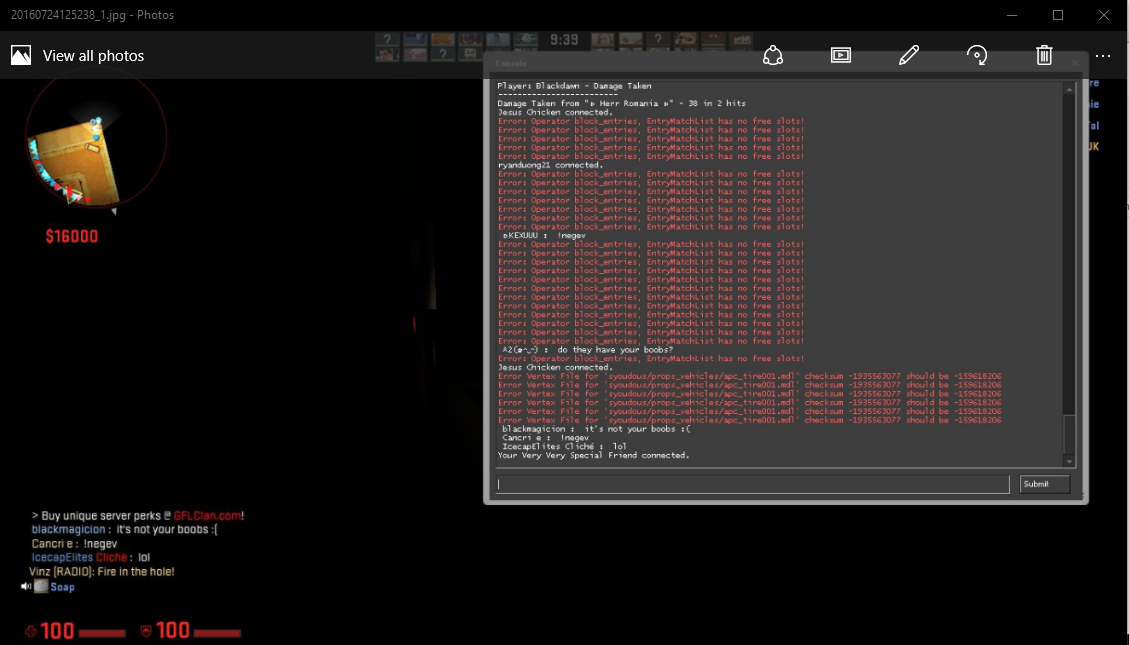Screen dimensions: 1129x645
Task: Focus the console command input field
Action: [x=752, y=484]
